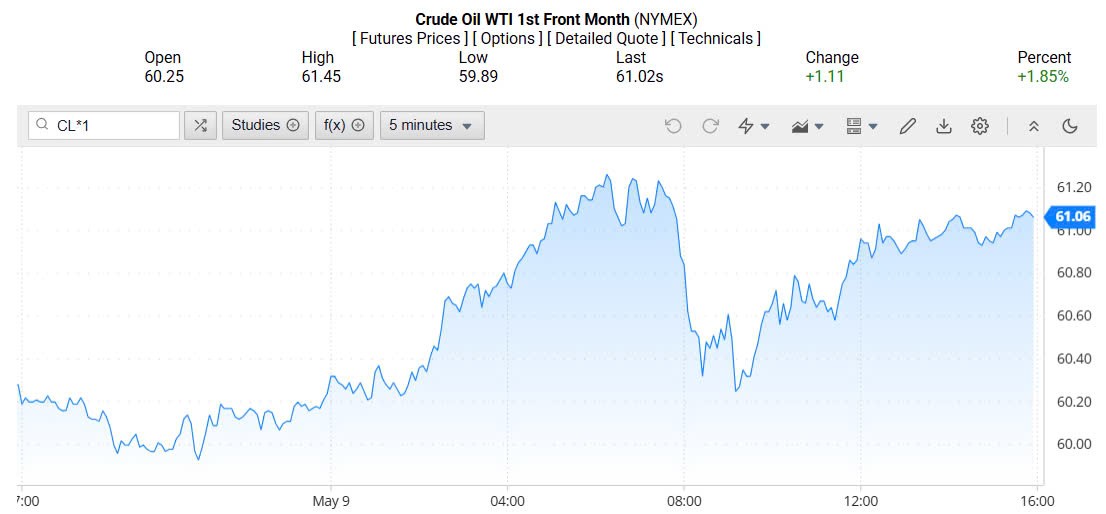Open the Detailed Quote link
This screenshot has height=514, width=1106.
coord(607,38)
